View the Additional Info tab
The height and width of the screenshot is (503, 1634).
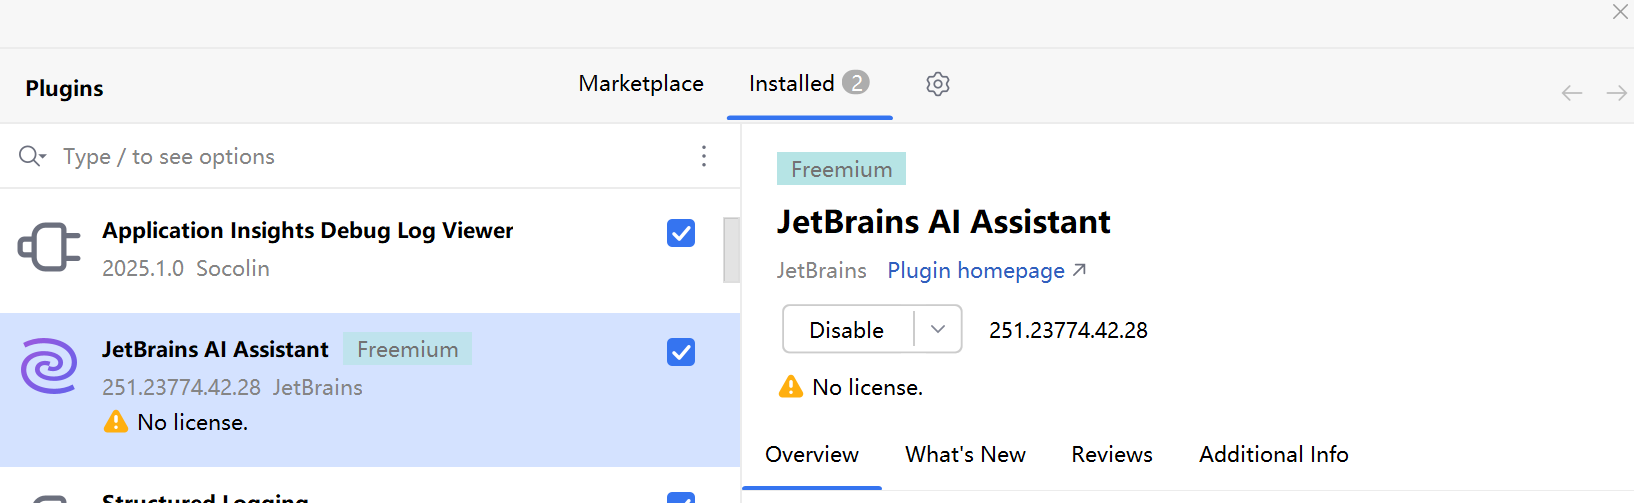coord(1274,455)
